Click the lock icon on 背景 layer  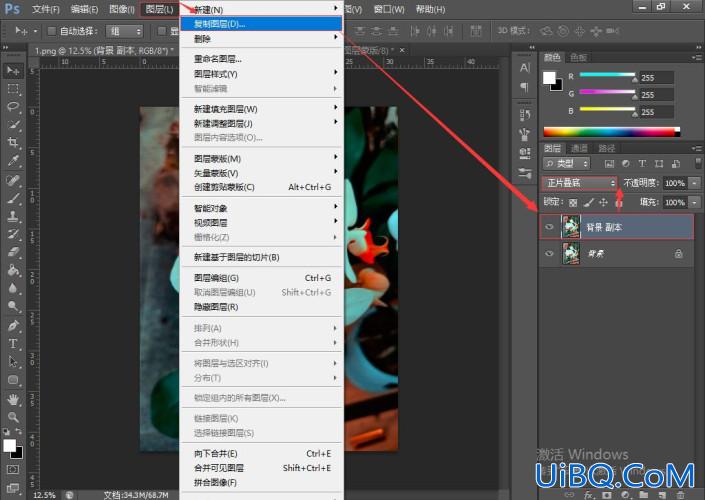coord(678,254)
